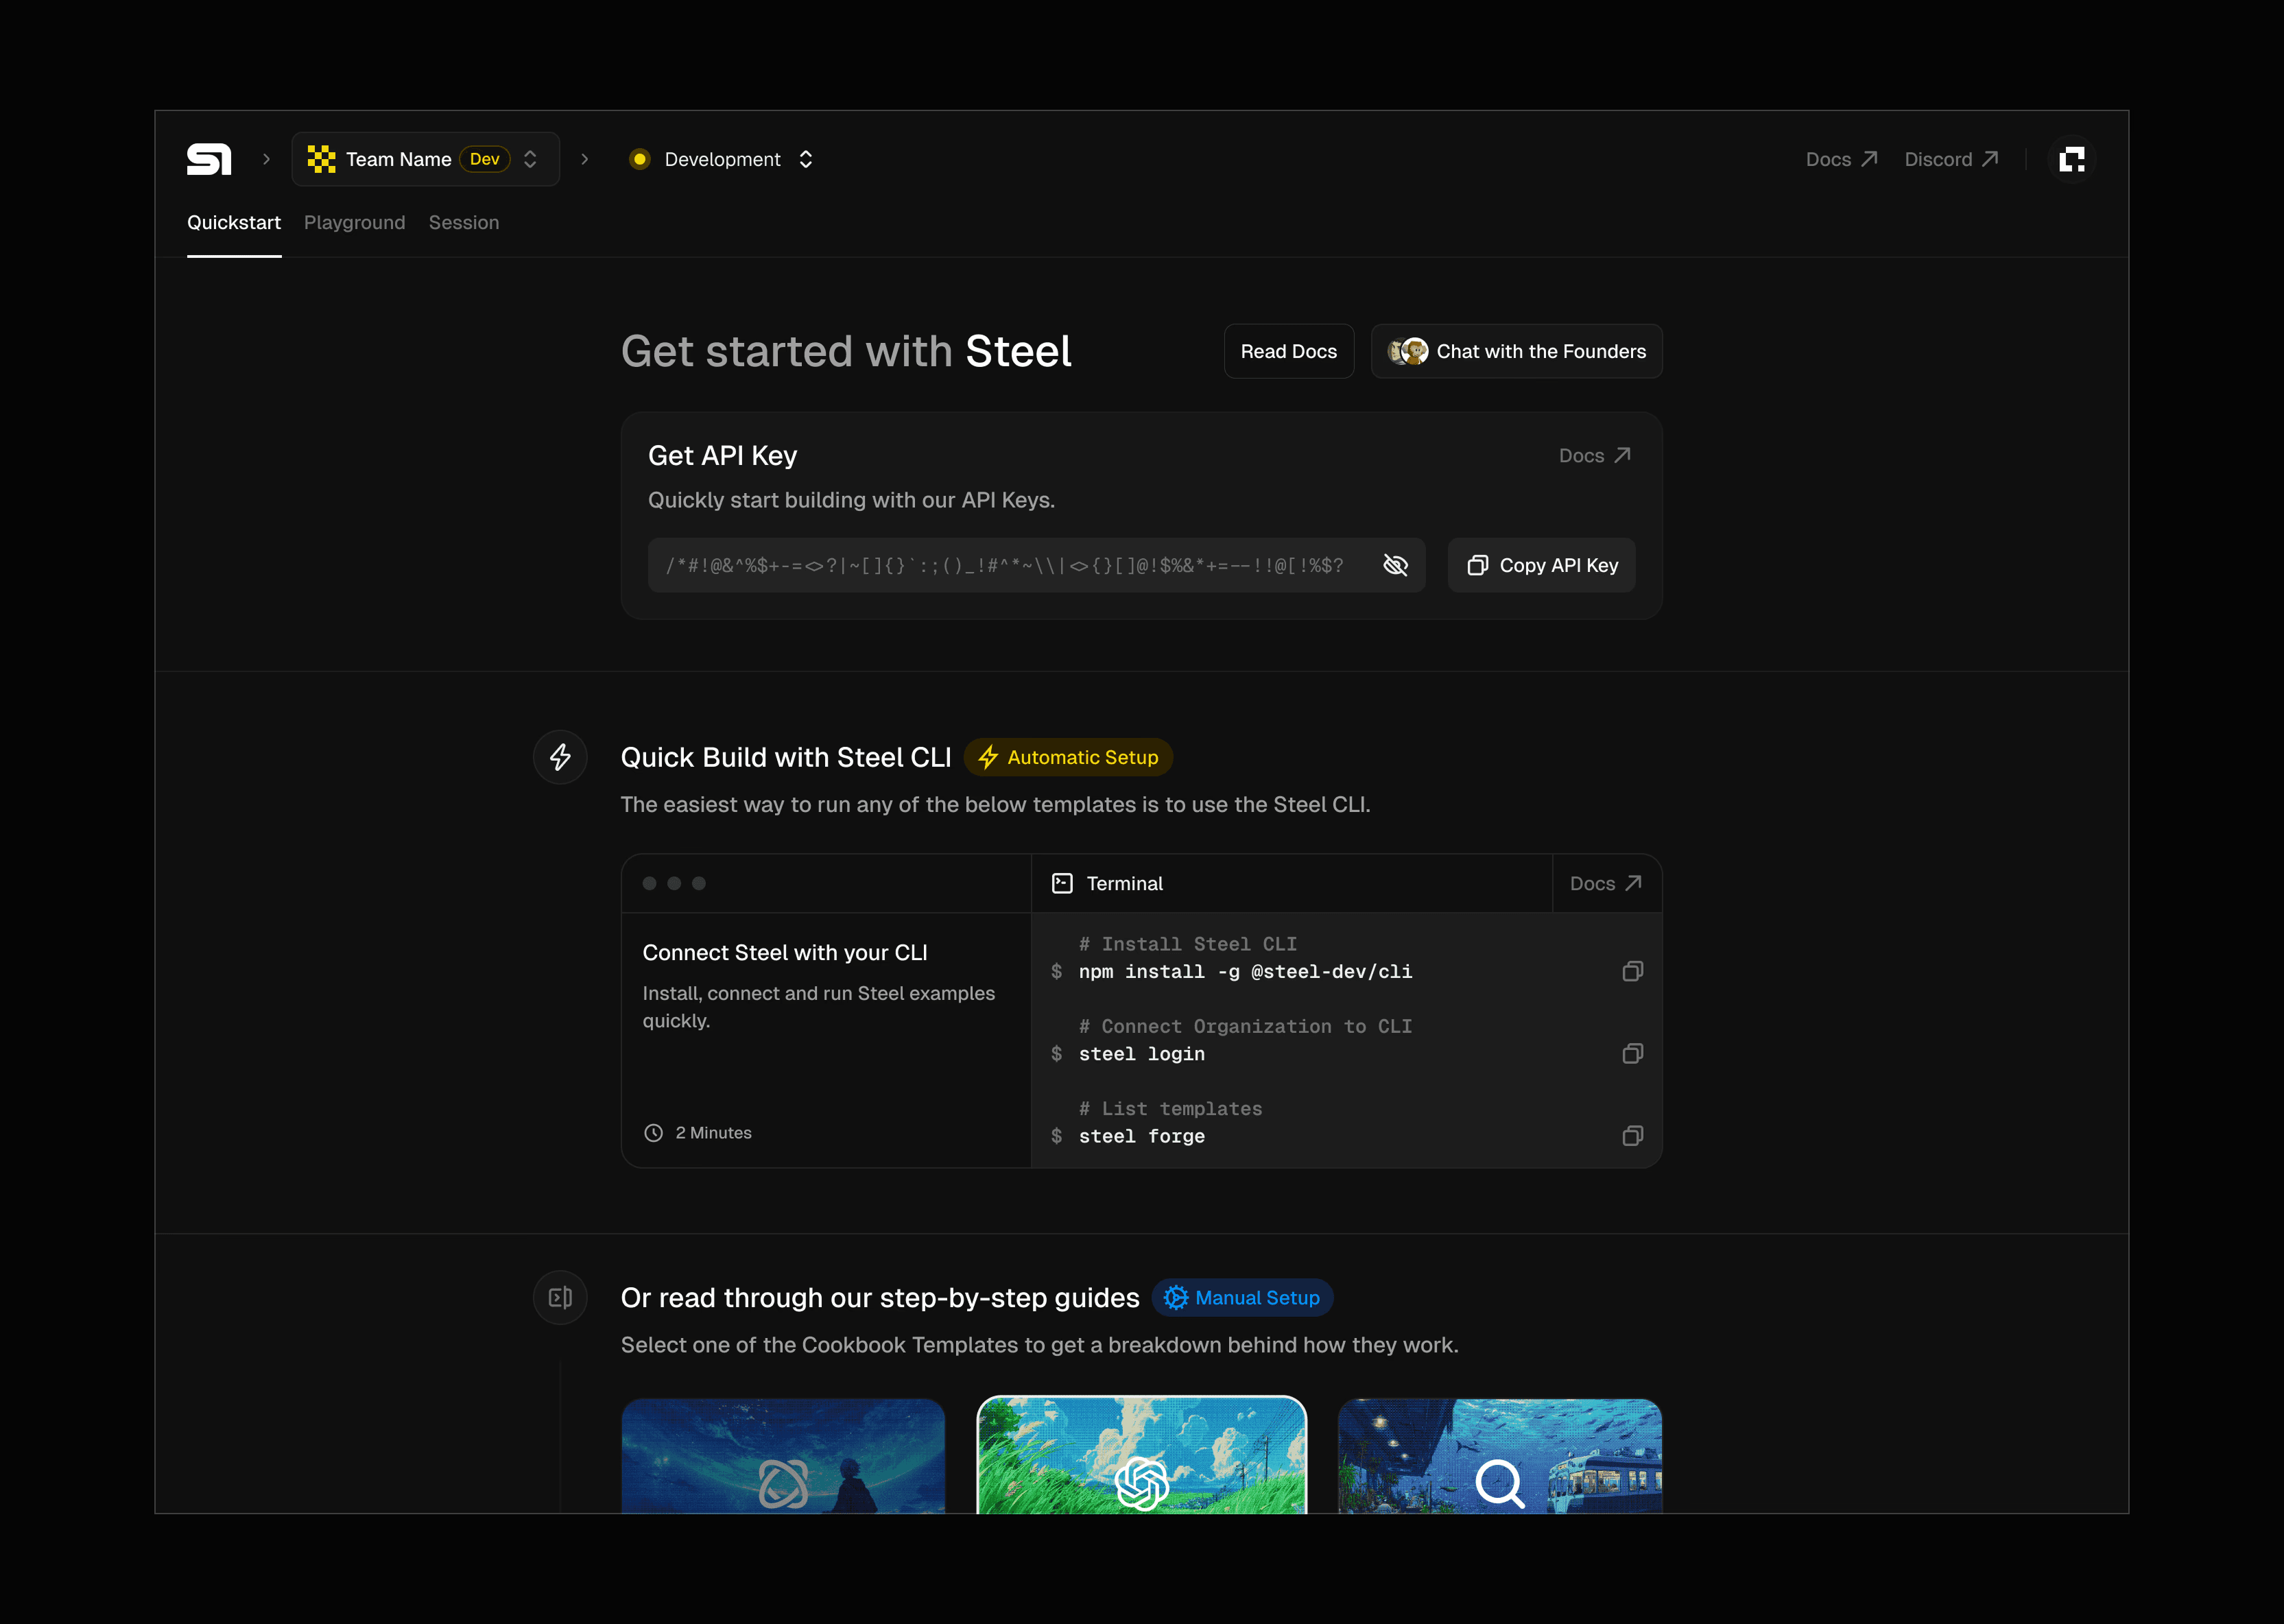Click the Terminal icon in the code panel
This screenshot has width=2284, height=1624.
(x=1062, y=883)
